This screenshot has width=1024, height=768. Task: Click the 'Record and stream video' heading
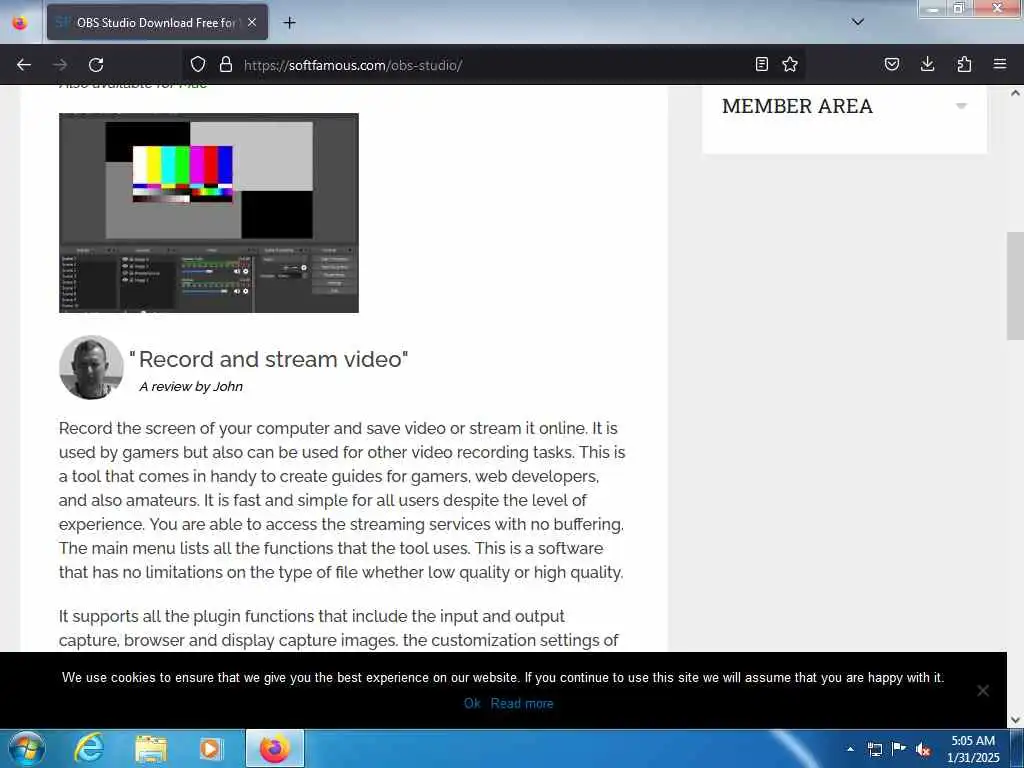click(x=269, y=359)
